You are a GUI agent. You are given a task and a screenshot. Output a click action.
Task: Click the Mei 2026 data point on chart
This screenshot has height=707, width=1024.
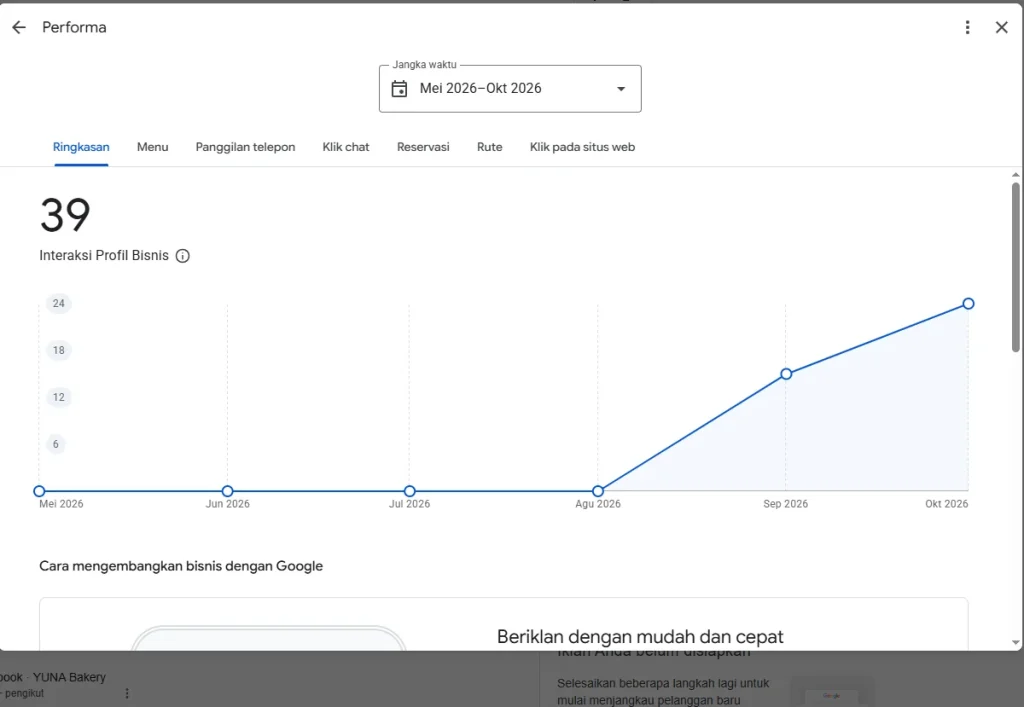[x=39, y=491]
